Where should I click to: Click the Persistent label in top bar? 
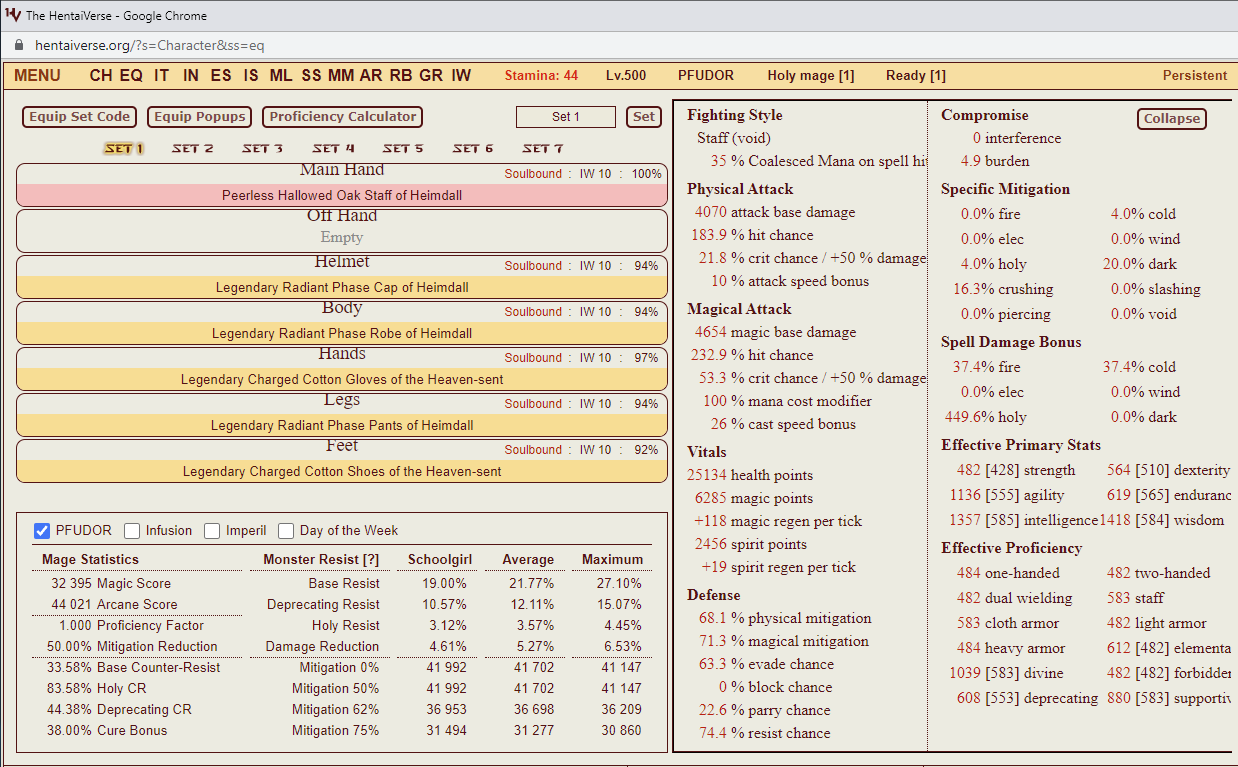pyautogui.click(x=1195, y=76)
